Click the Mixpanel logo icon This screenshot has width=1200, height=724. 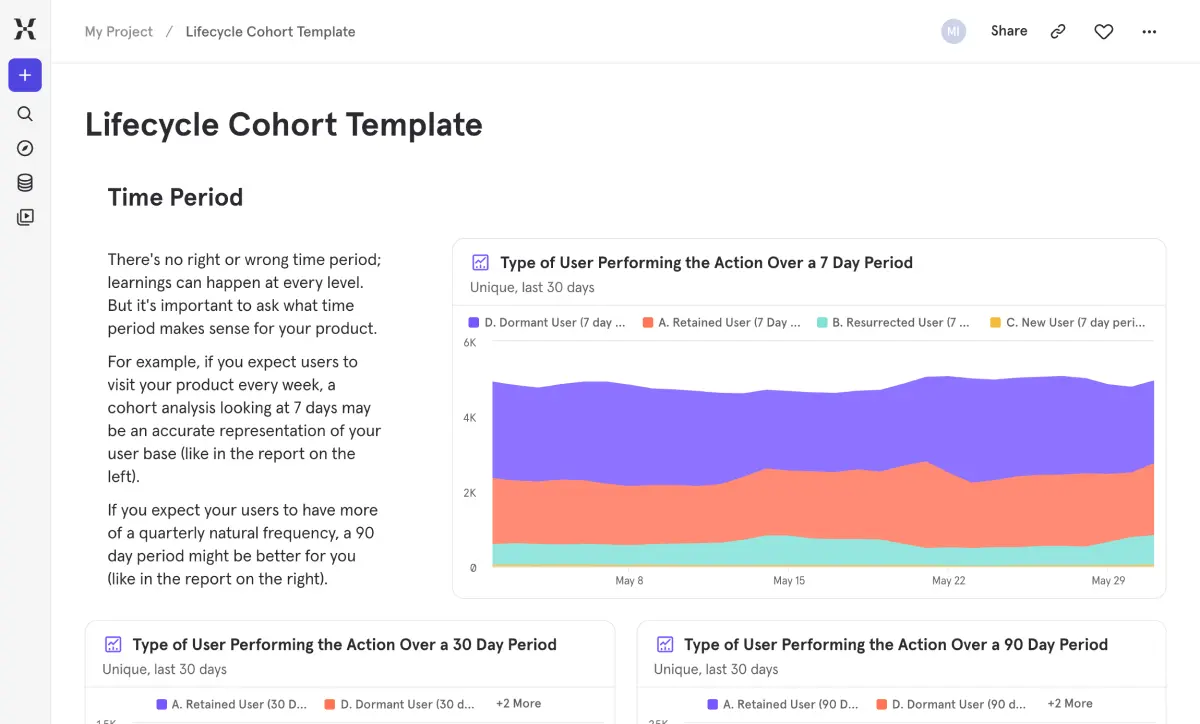(25, 29)
